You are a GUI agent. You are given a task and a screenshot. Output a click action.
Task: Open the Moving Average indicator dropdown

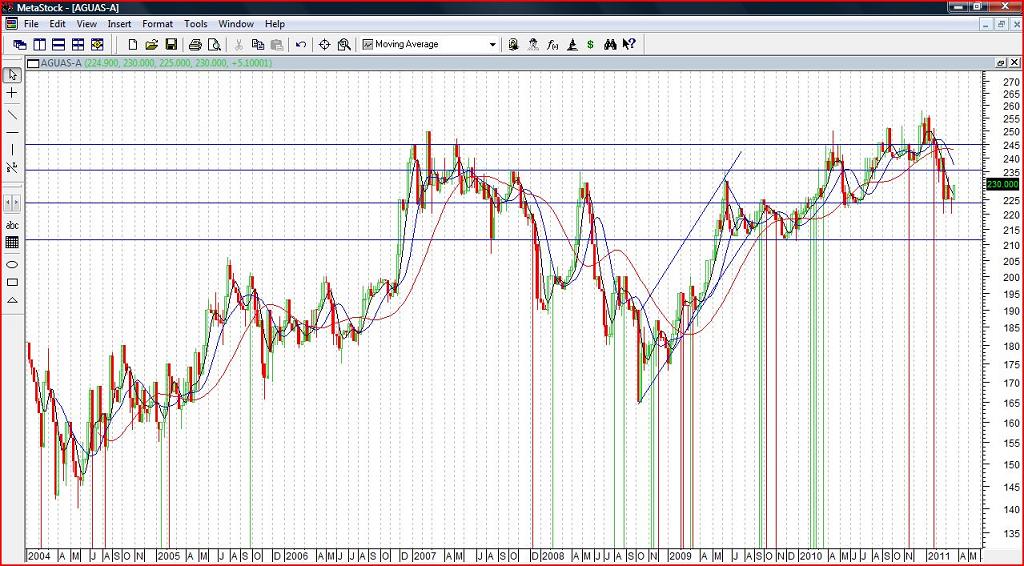click(492, 44)
